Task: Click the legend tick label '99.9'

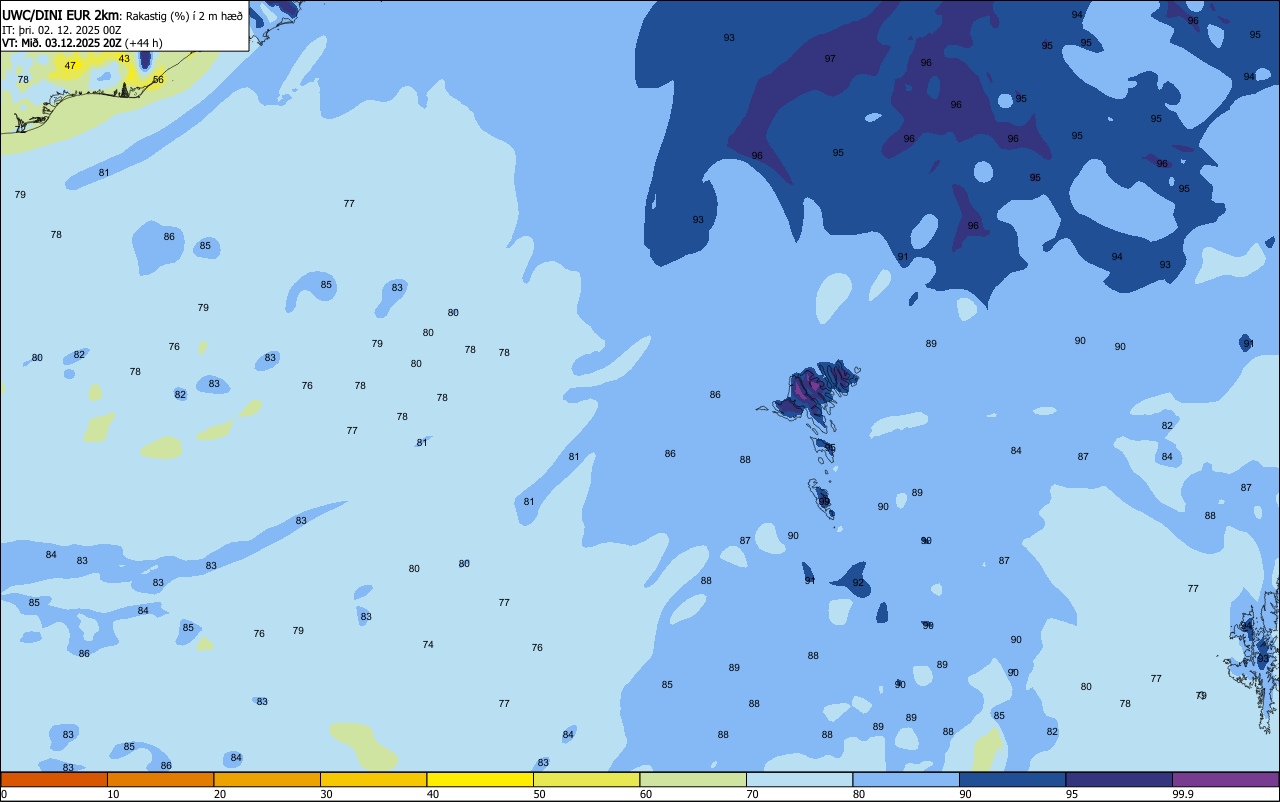Action: (1183, 794)
